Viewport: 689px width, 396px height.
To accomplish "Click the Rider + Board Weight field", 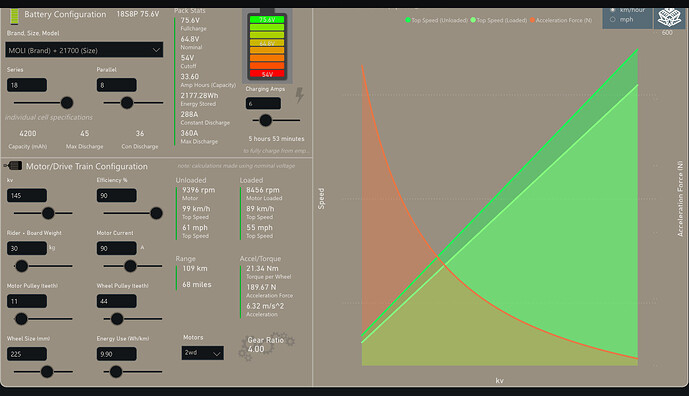I will coord(27,248).
